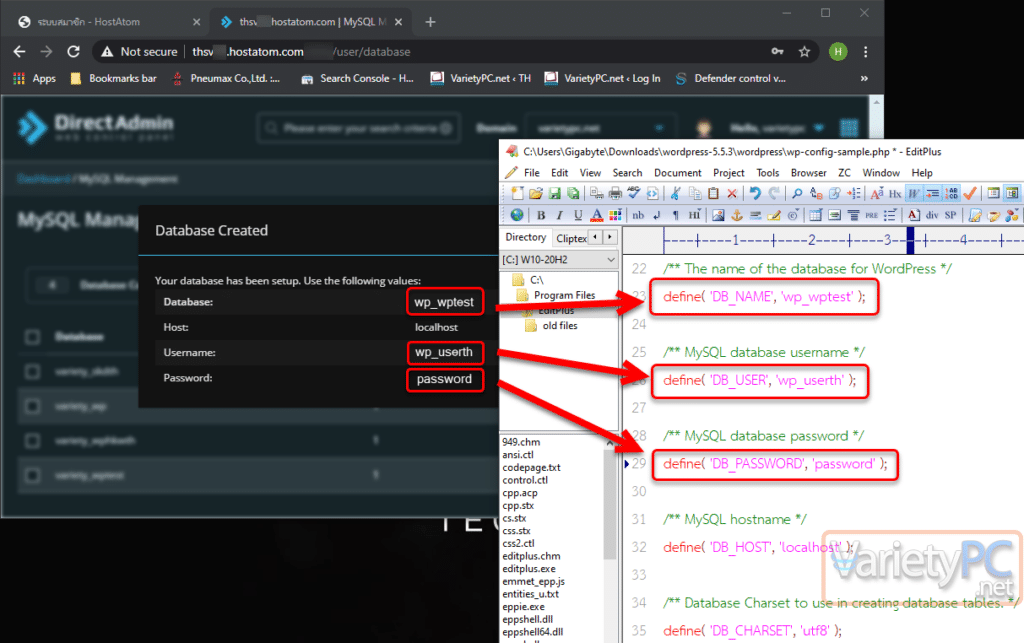Toggle line numbers display
This screenshot has height=643, width=1024.
[x=952, y=193]
